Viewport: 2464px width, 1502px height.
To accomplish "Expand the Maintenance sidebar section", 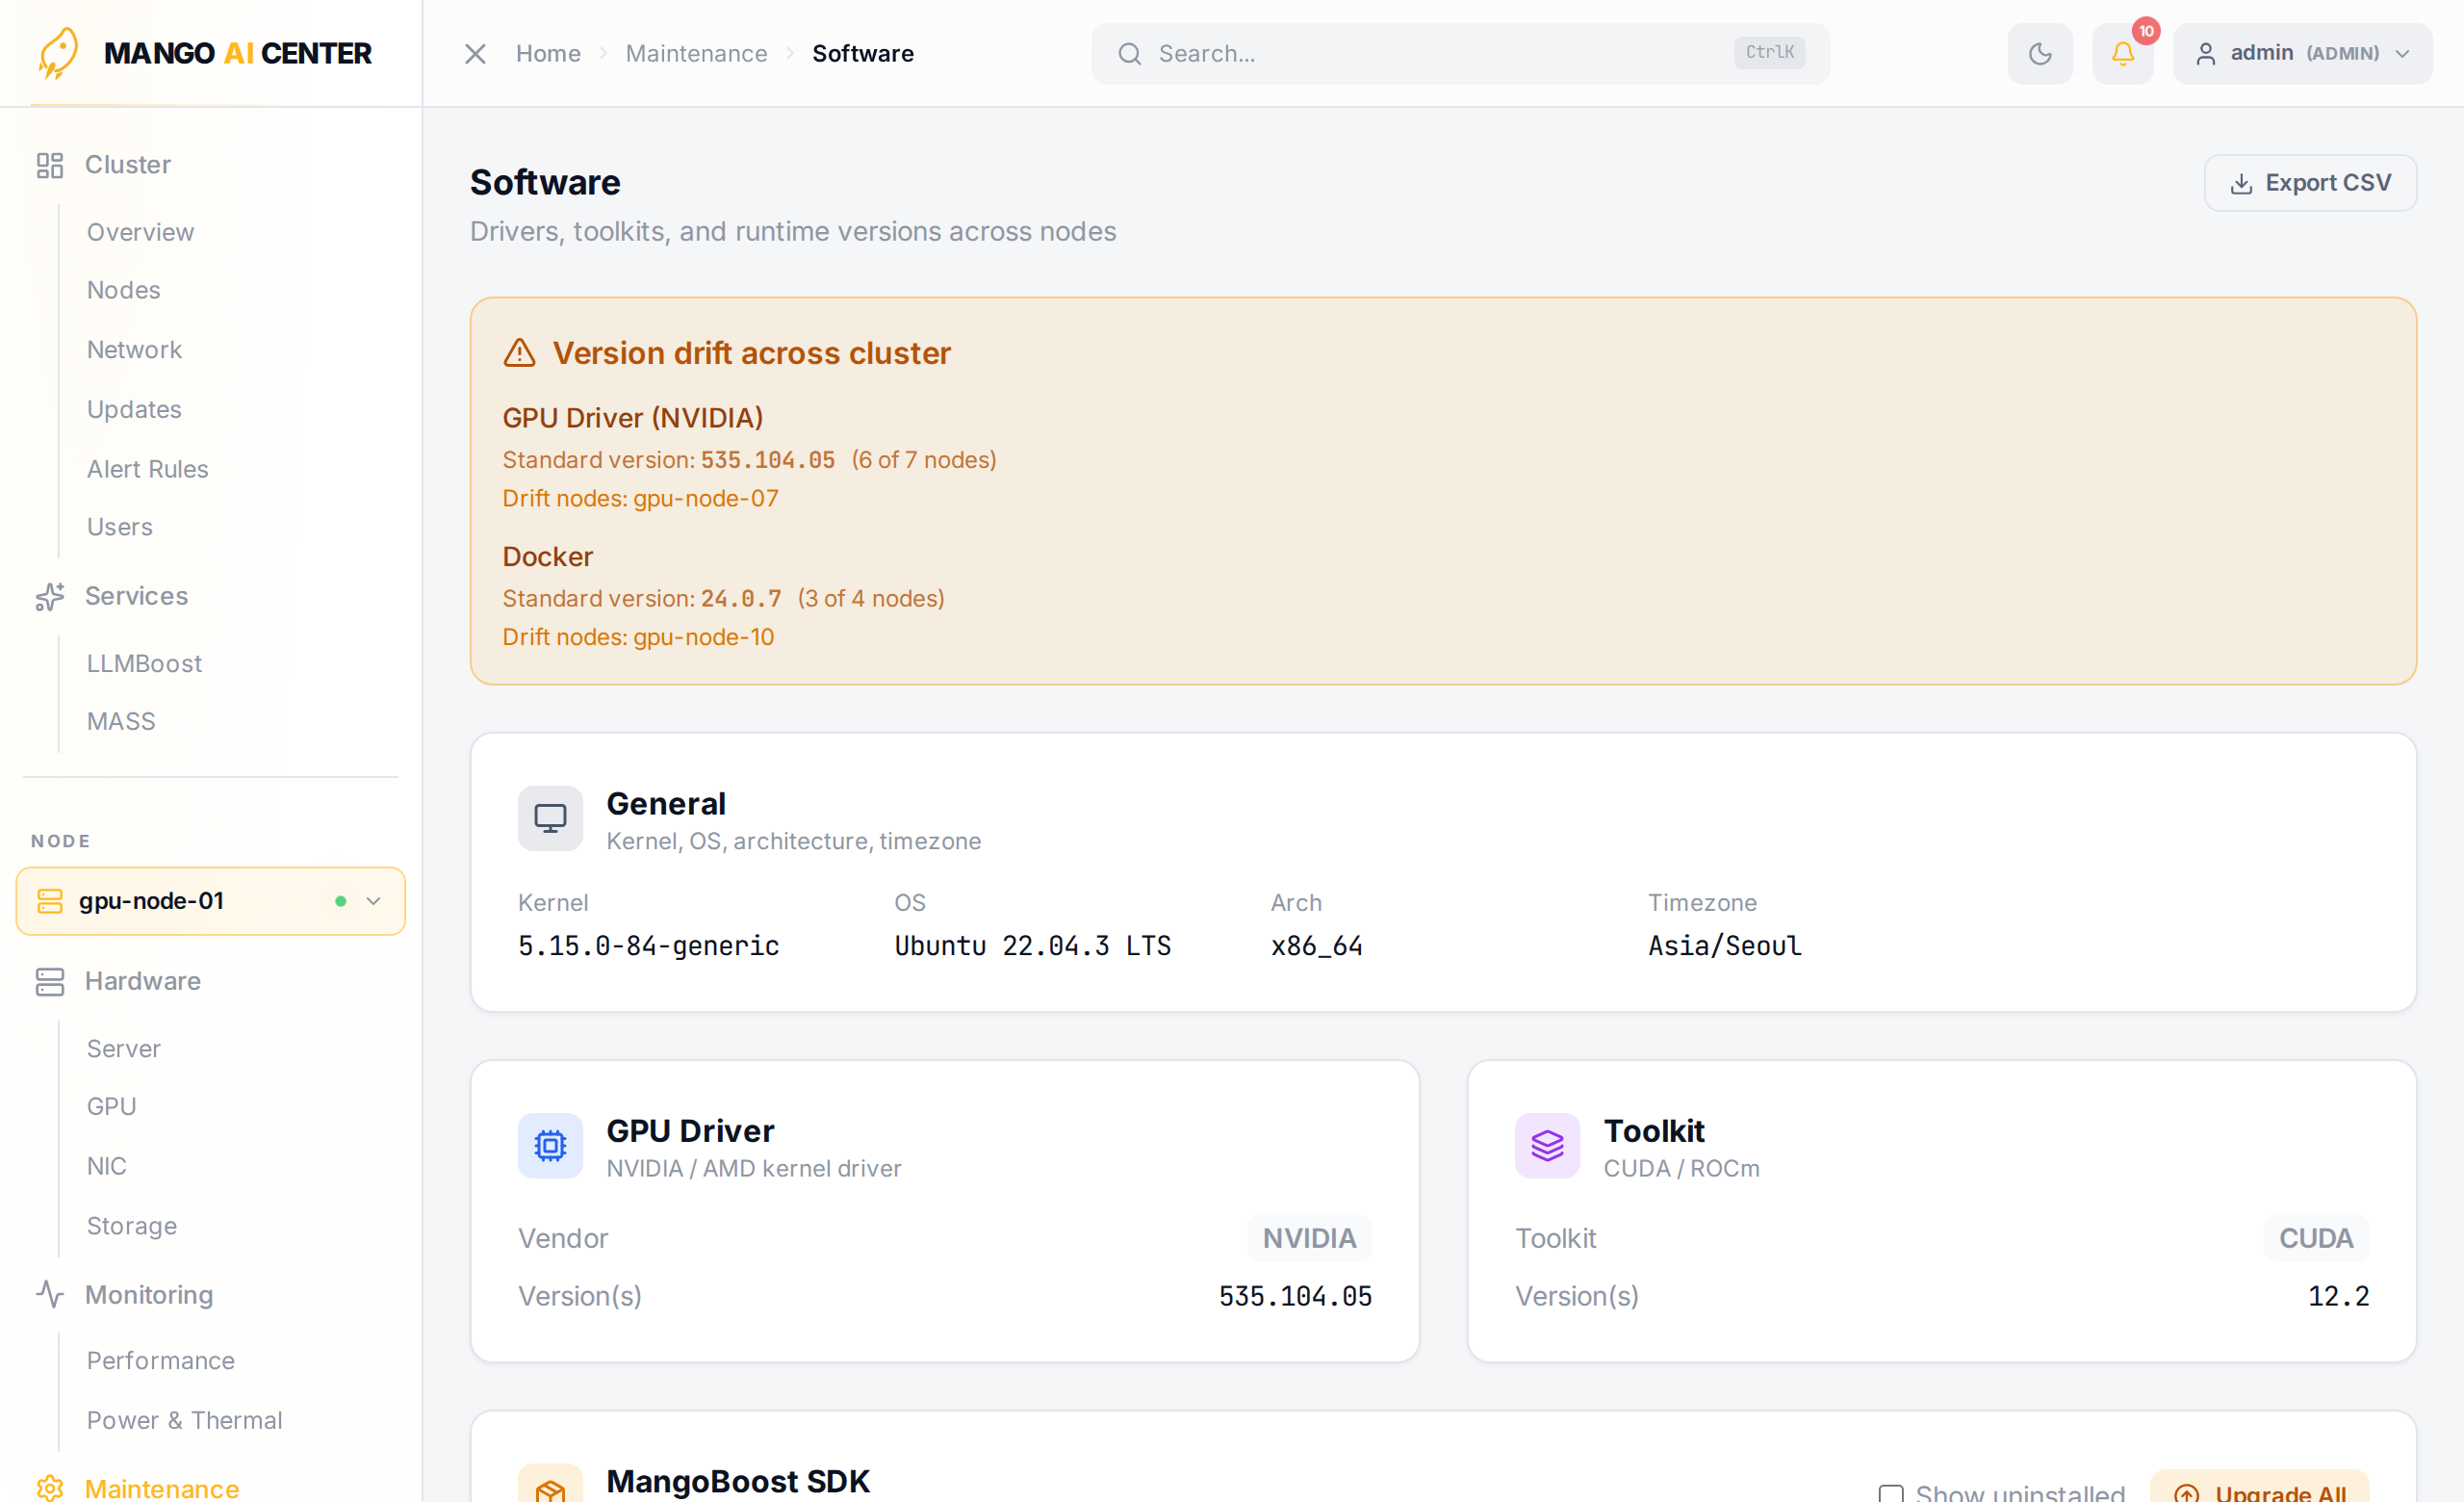I will 161,1489.
